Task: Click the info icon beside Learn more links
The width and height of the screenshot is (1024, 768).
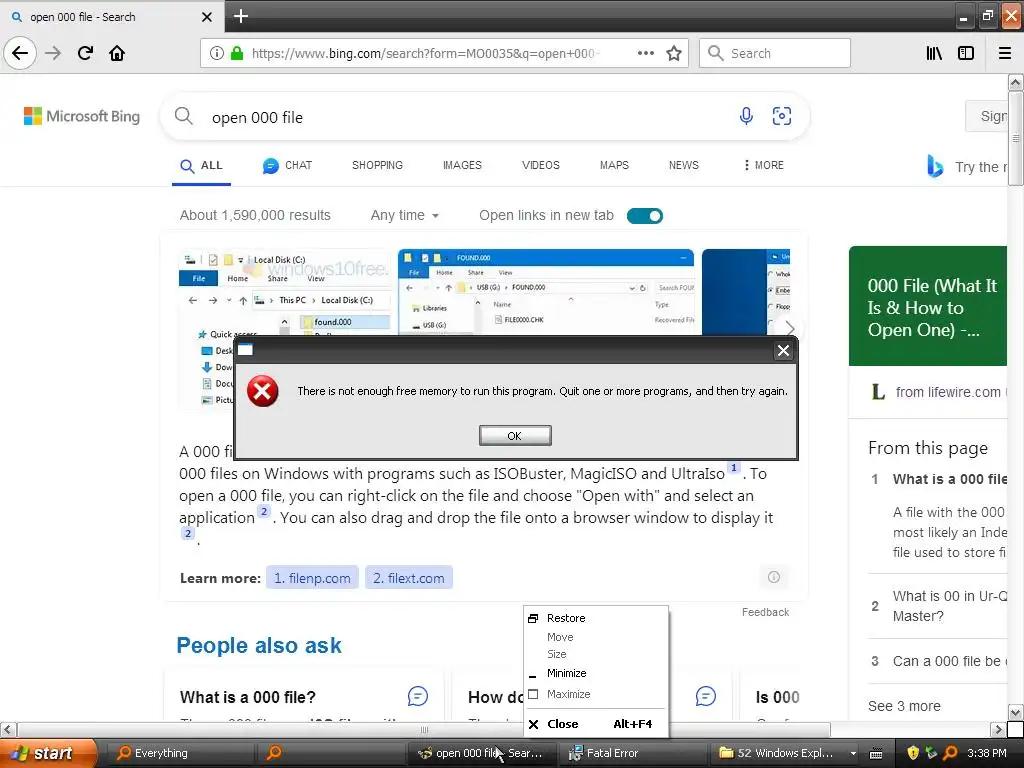Action: (774, 577)
